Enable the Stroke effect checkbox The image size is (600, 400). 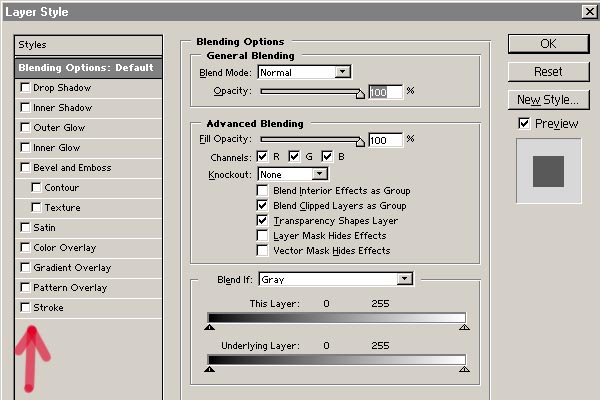click(25, 307)
